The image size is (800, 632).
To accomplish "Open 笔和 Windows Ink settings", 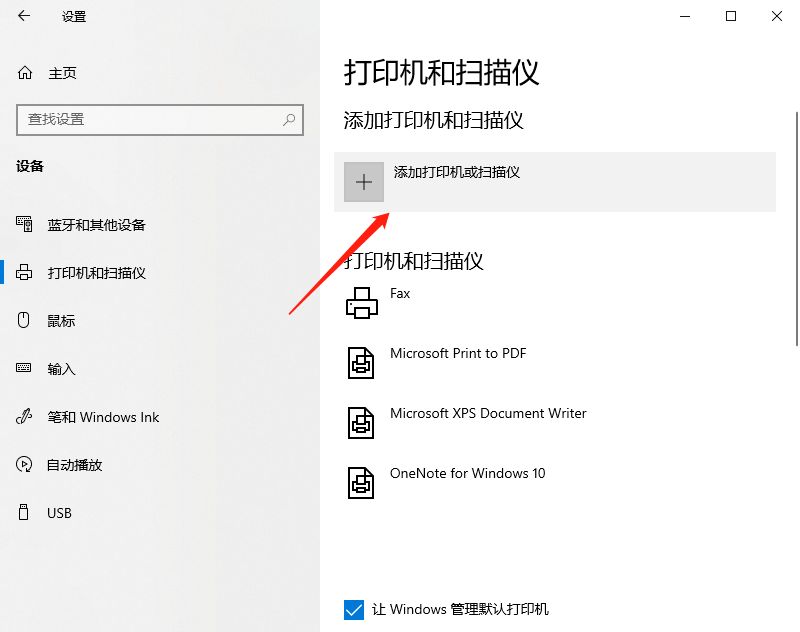I will pyautogui.click(x=103, y=417).
